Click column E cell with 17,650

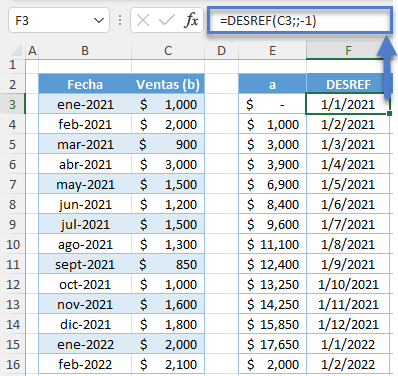272,344
